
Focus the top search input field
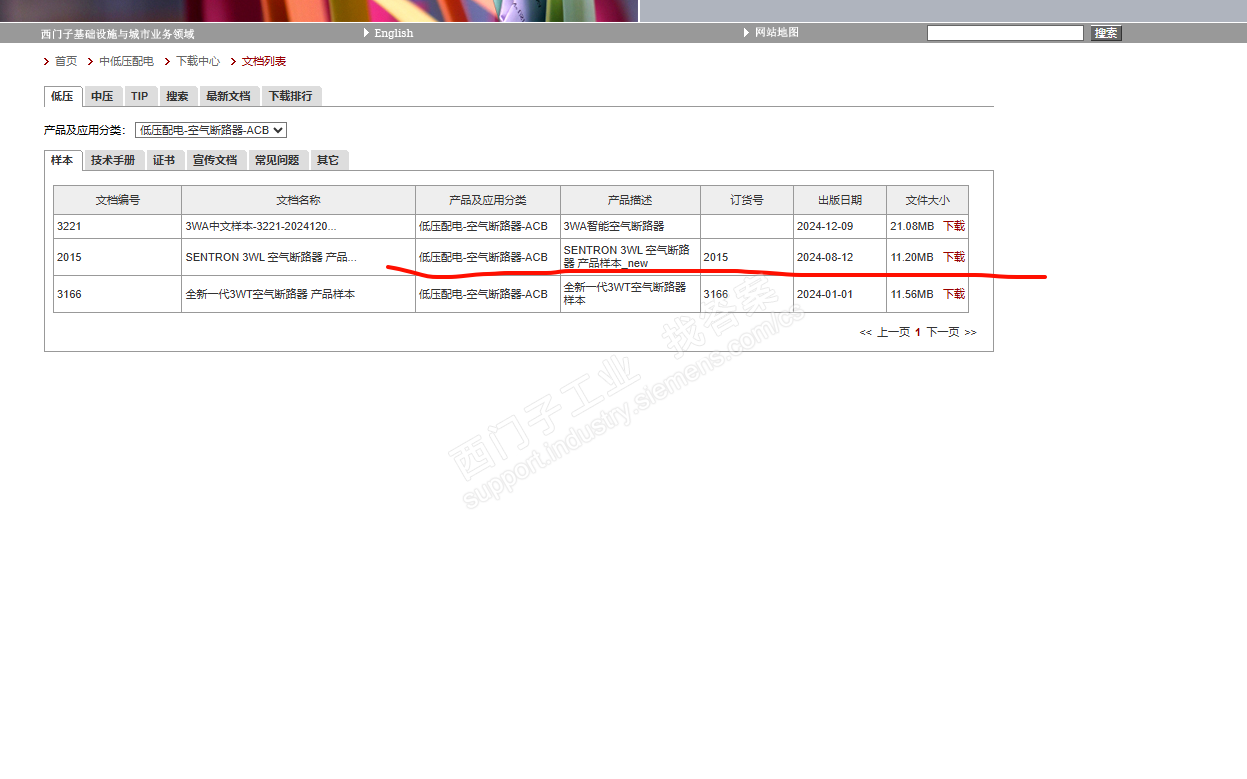1005,33
